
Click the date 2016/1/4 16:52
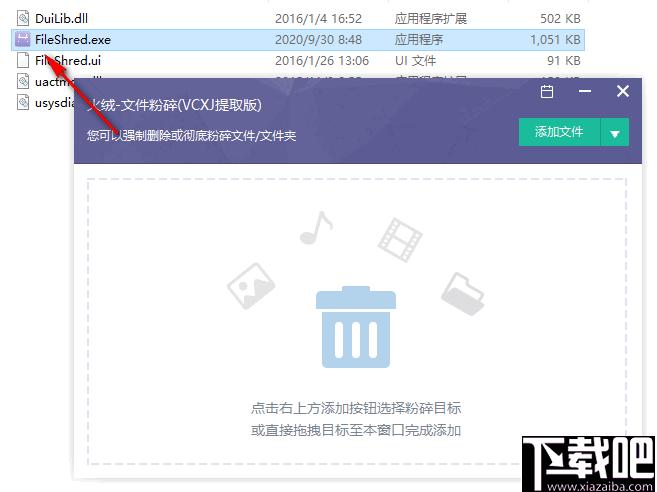(318, 18)
